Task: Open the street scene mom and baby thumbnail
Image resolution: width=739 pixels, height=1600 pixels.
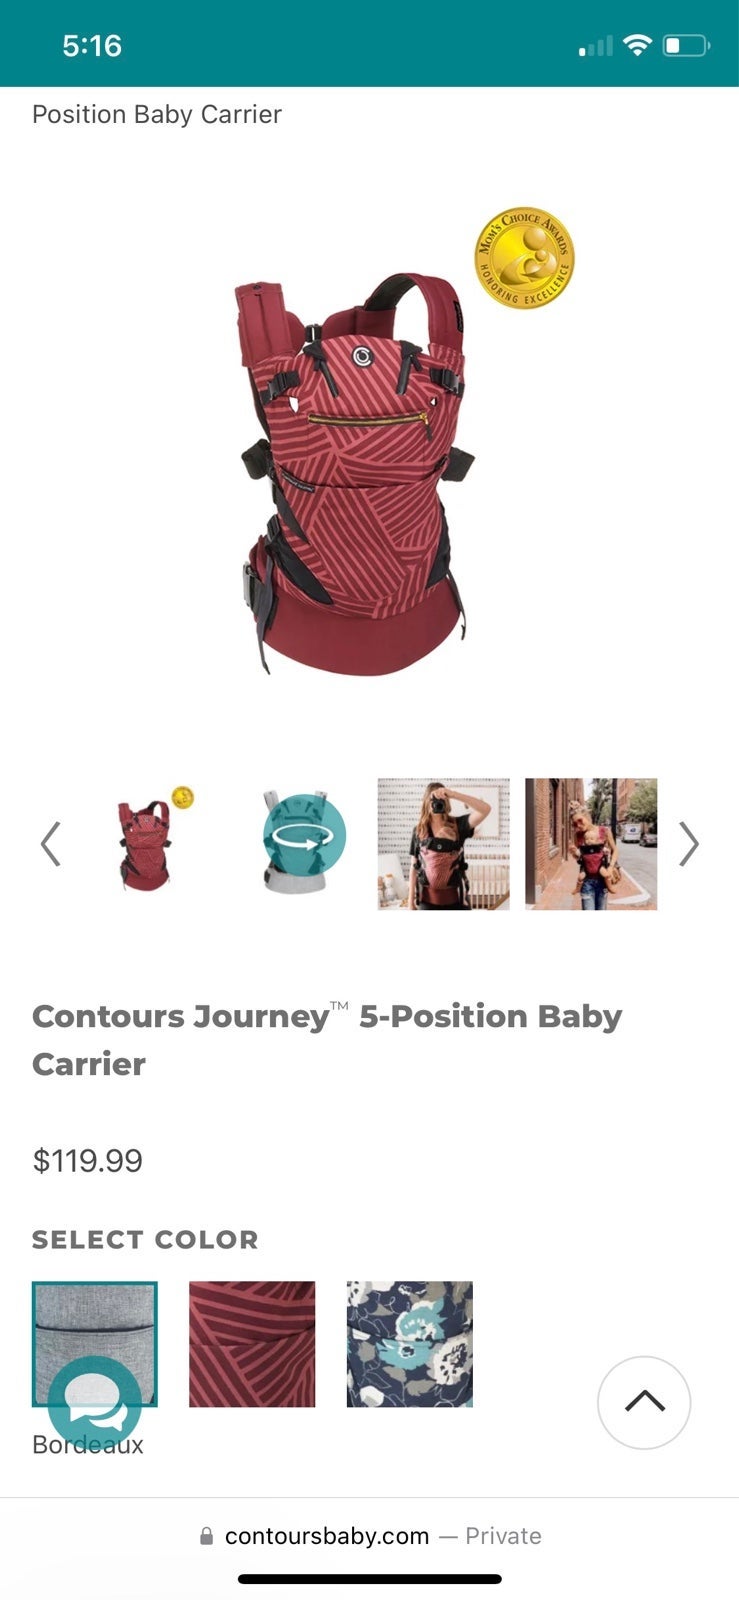Action: point(591,844)
